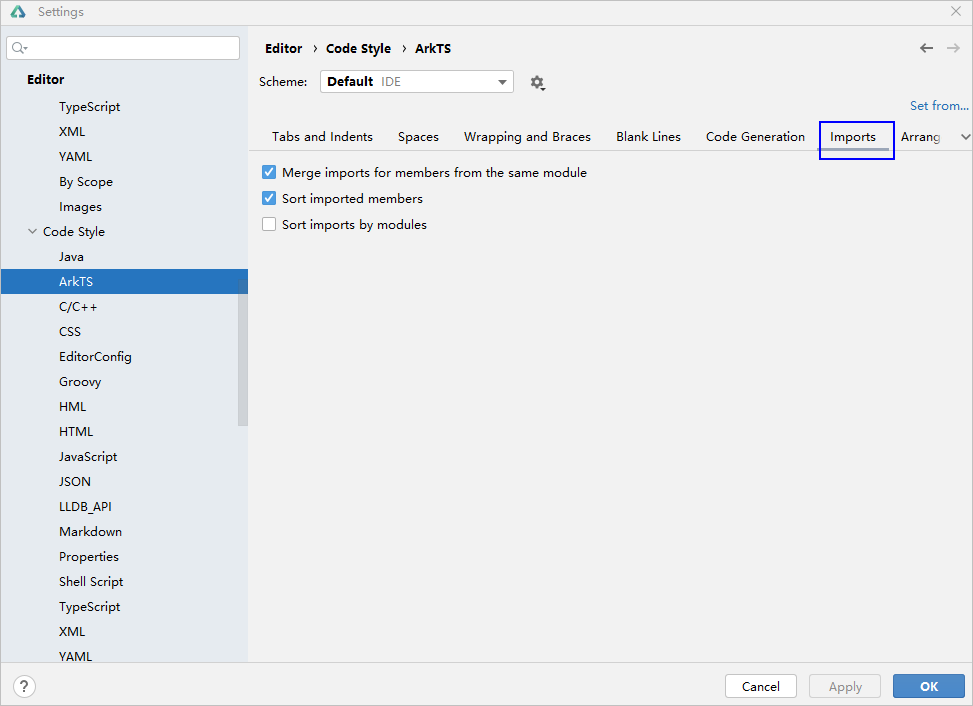The width and height of the screenshot is (973, 706).
Task: Navigate back with the left arrow icon
Action: (926, 48)
